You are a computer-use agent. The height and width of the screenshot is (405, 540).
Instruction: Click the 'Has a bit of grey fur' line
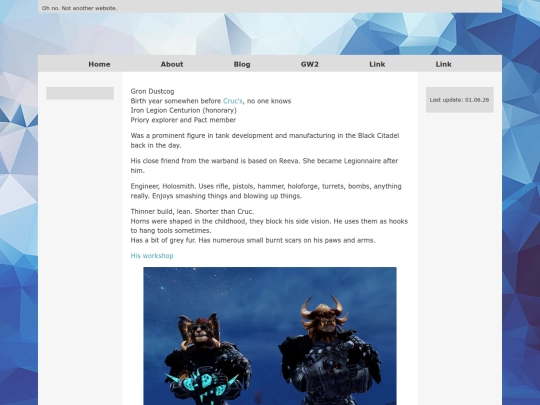point(253,240)
